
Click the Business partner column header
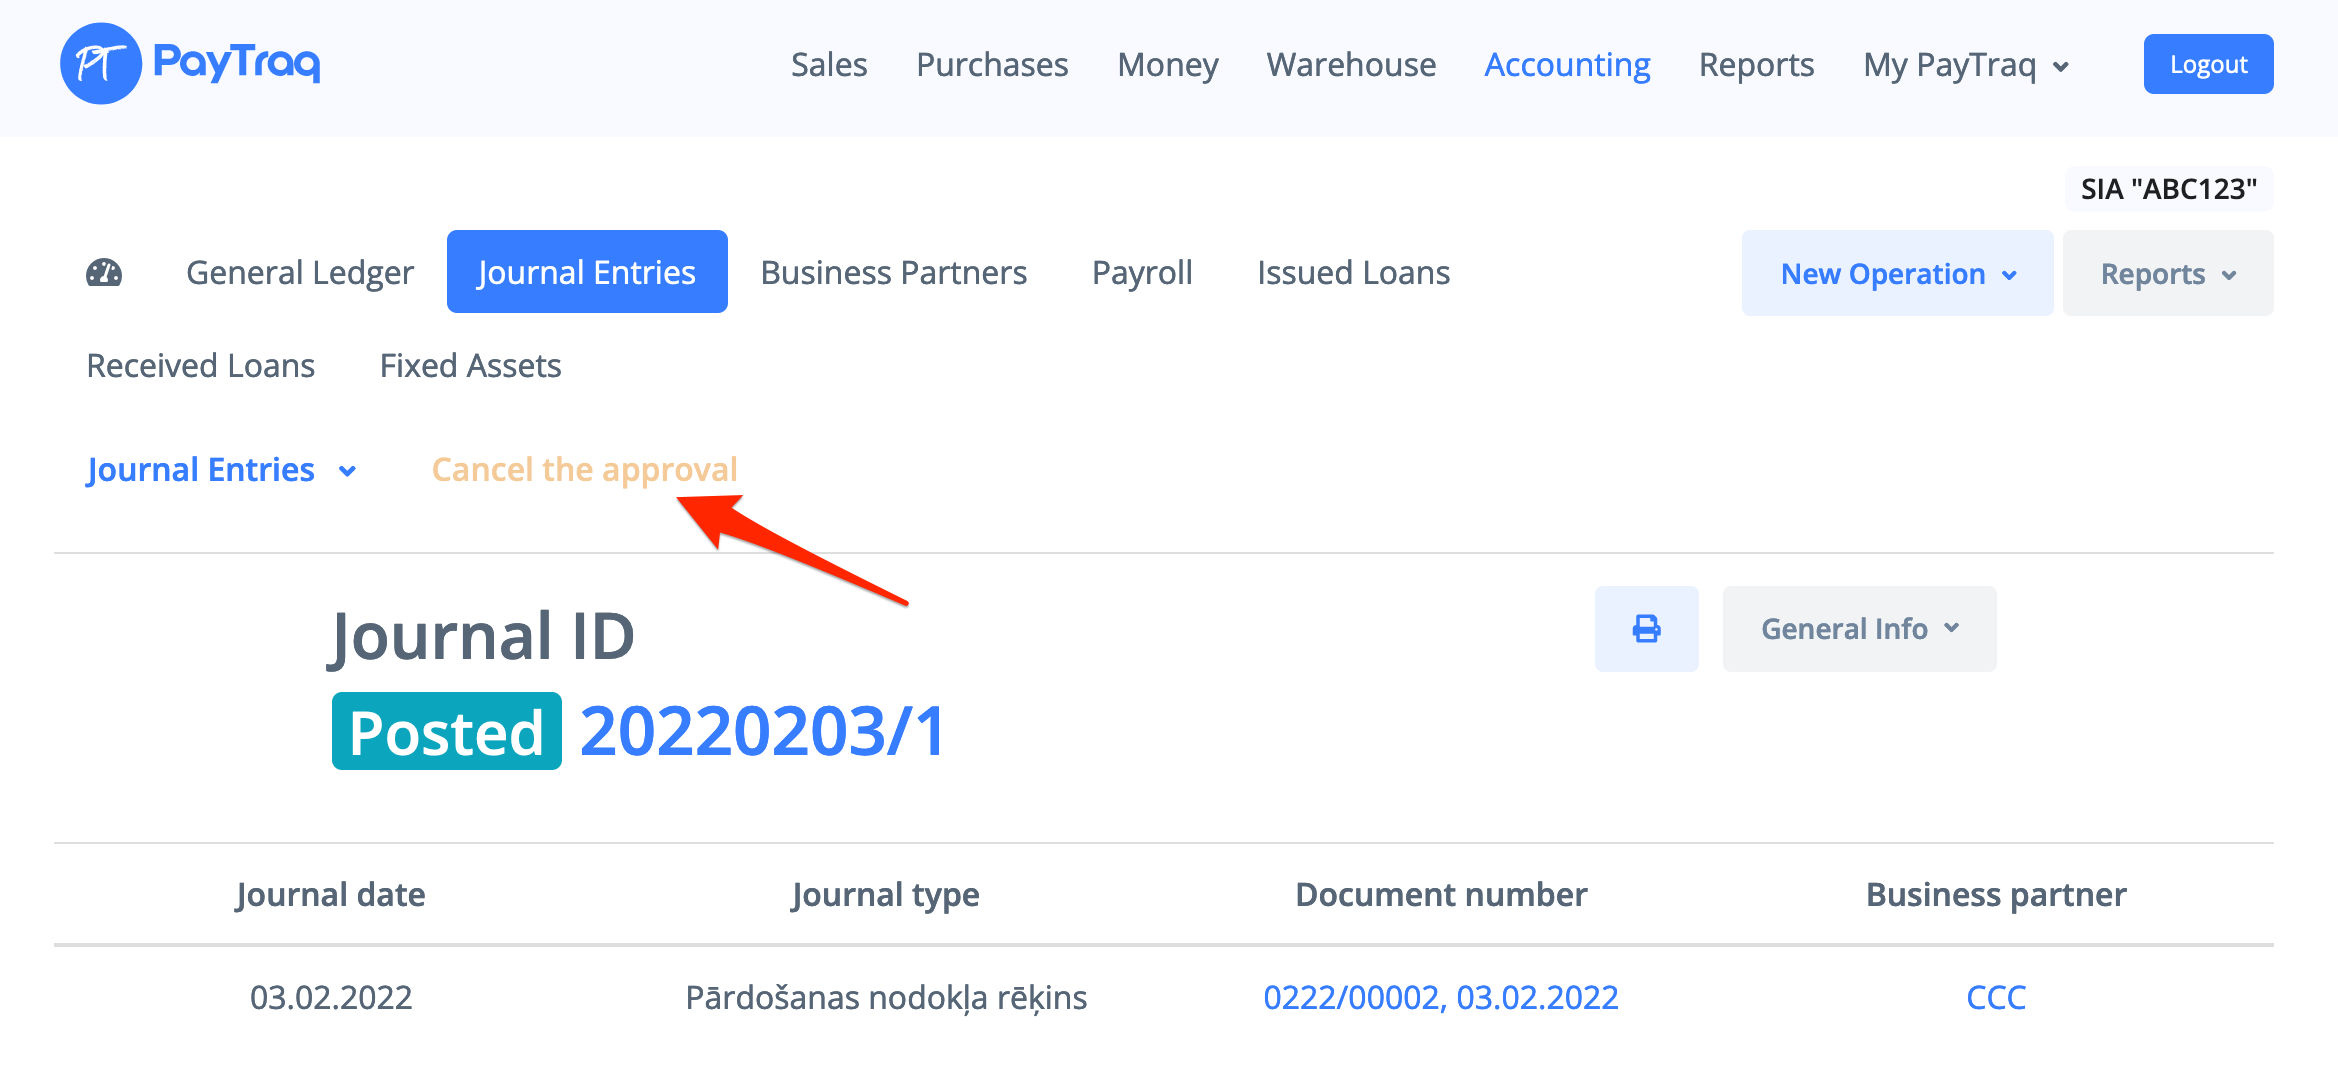pyautogui.click(x=1996, y=894)
